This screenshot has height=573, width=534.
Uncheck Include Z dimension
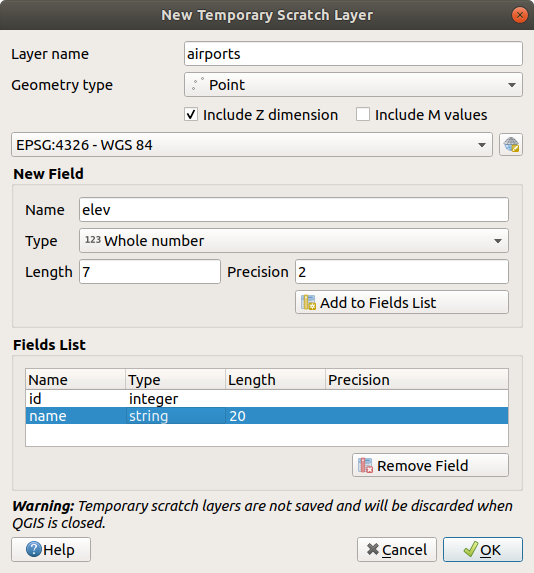click(191, 114)
